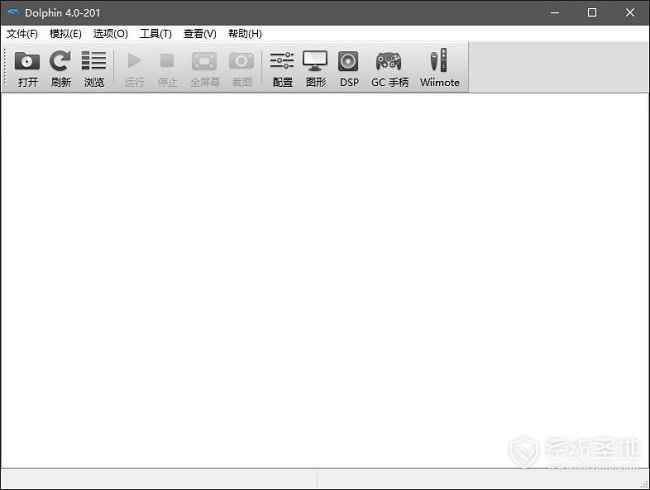Open the 模拟(E) menu
This screenshot has width=650, height=490.
[x=65, y=34]
